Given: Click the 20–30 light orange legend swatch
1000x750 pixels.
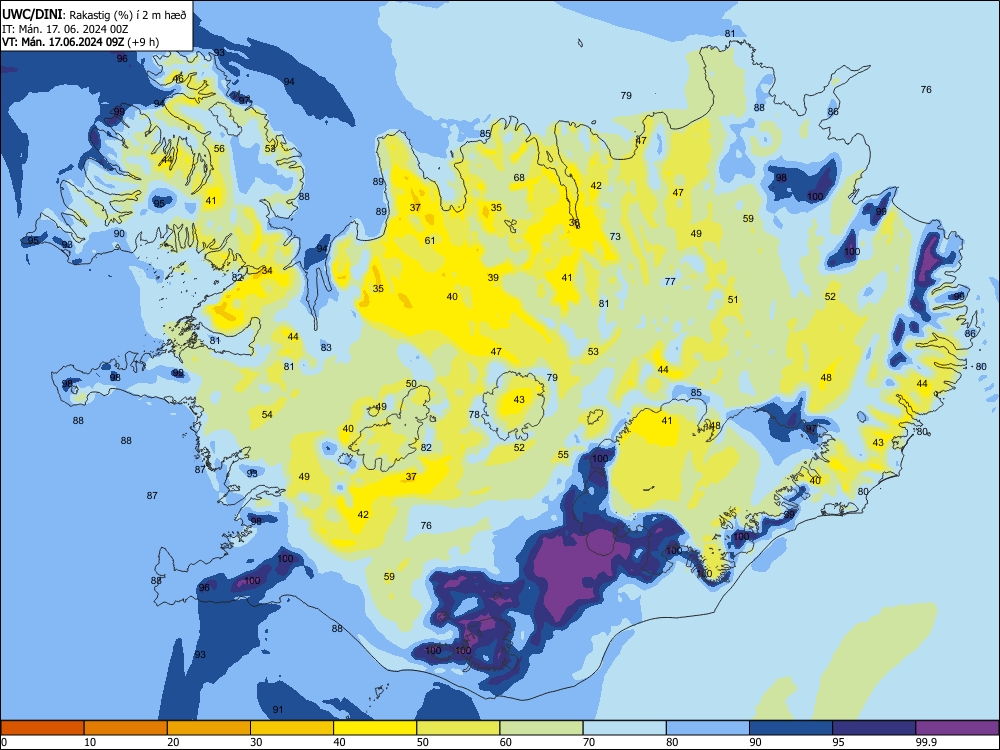Looking at the screenshot, I should 209,728.
